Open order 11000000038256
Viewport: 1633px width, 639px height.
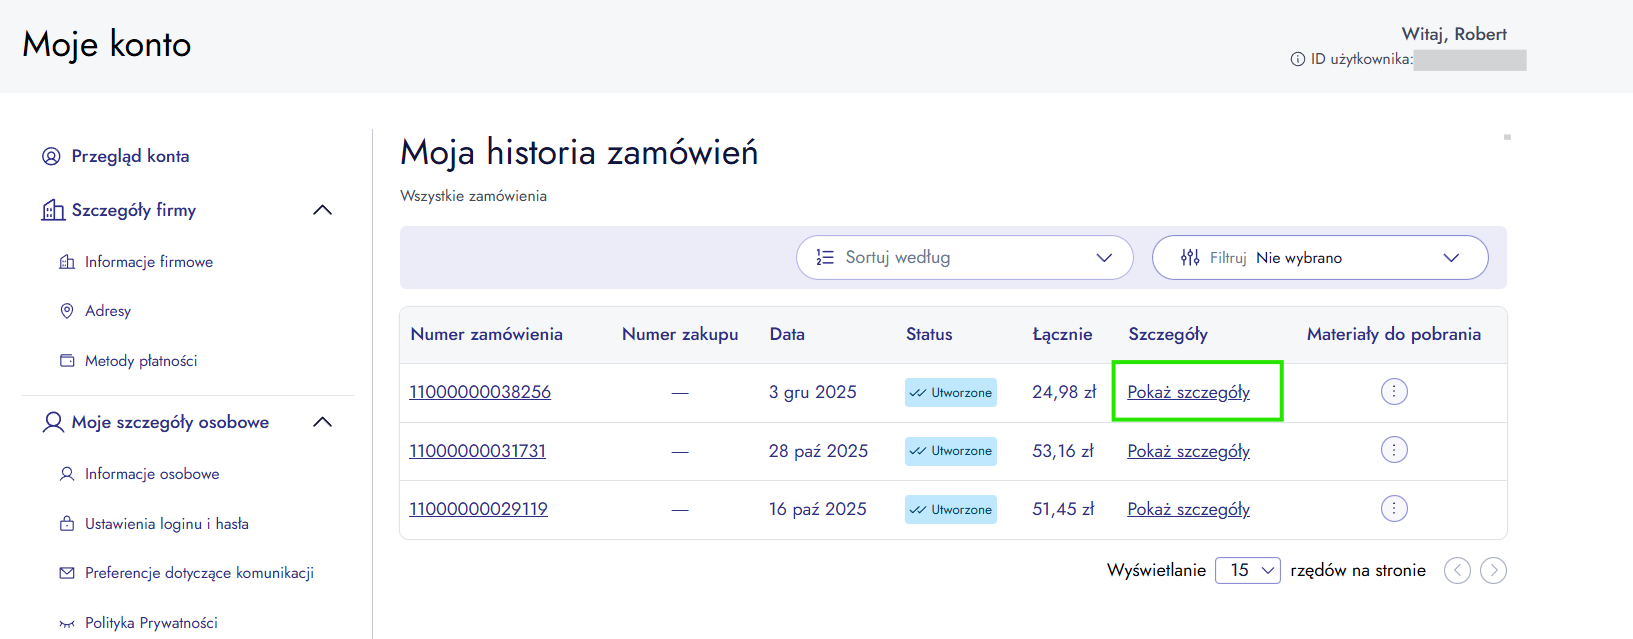(480, 392)
